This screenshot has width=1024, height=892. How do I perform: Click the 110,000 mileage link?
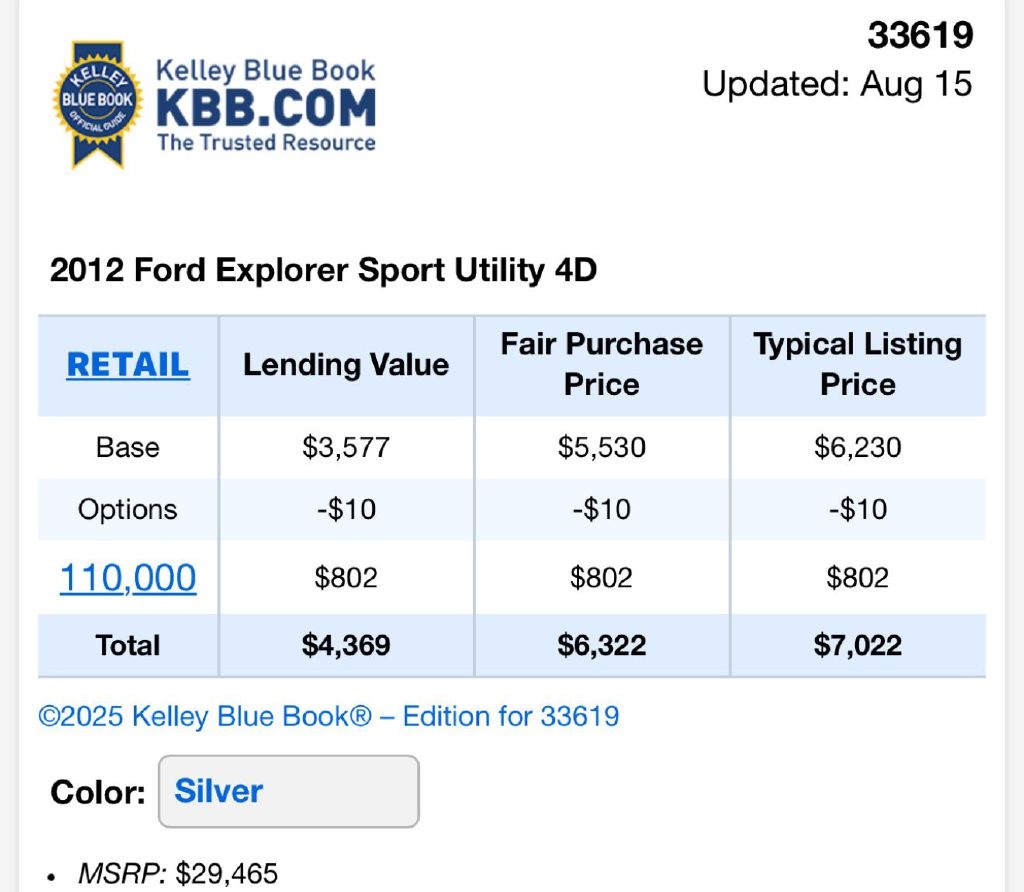click(128, 577)
